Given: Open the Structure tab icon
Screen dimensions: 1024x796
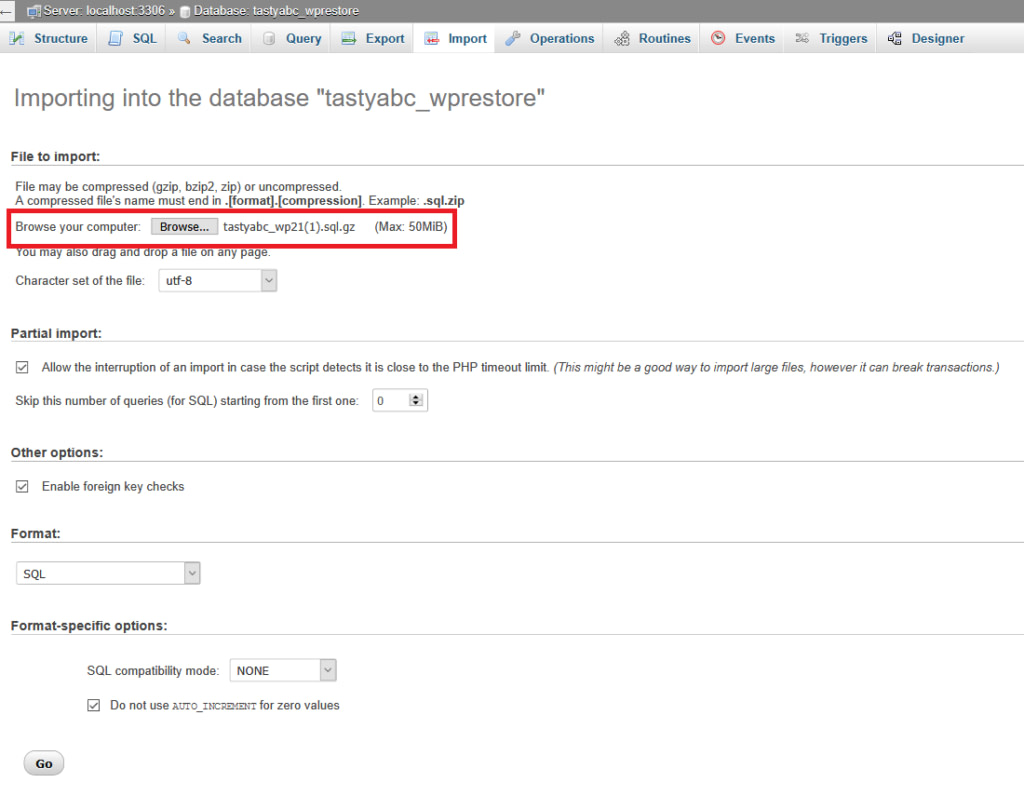Looking at the screenshot, I should (16, 38).
